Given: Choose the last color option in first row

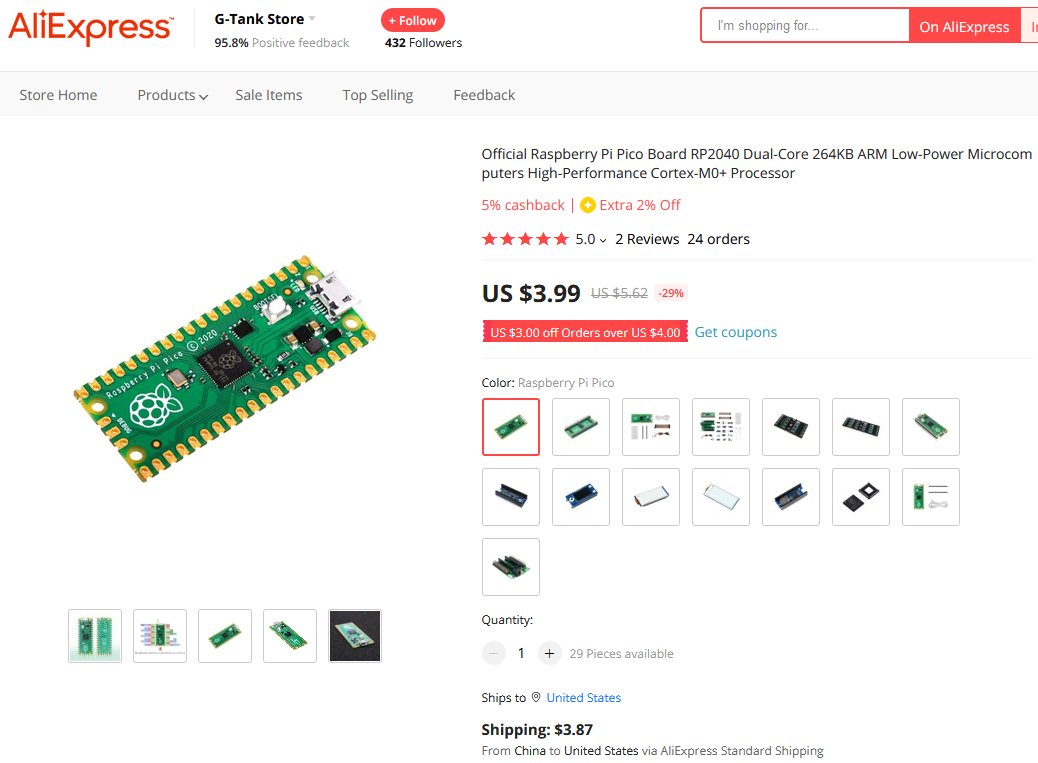Looking at the screenshot, I should (x=930, y=427).
